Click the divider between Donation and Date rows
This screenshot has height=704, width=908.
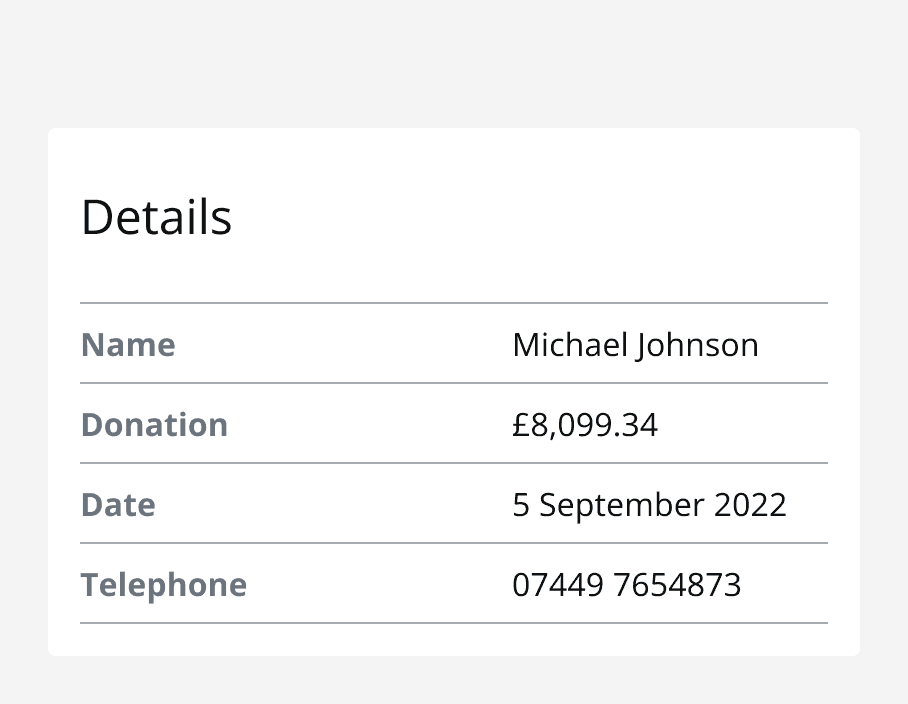click(454, 463)
